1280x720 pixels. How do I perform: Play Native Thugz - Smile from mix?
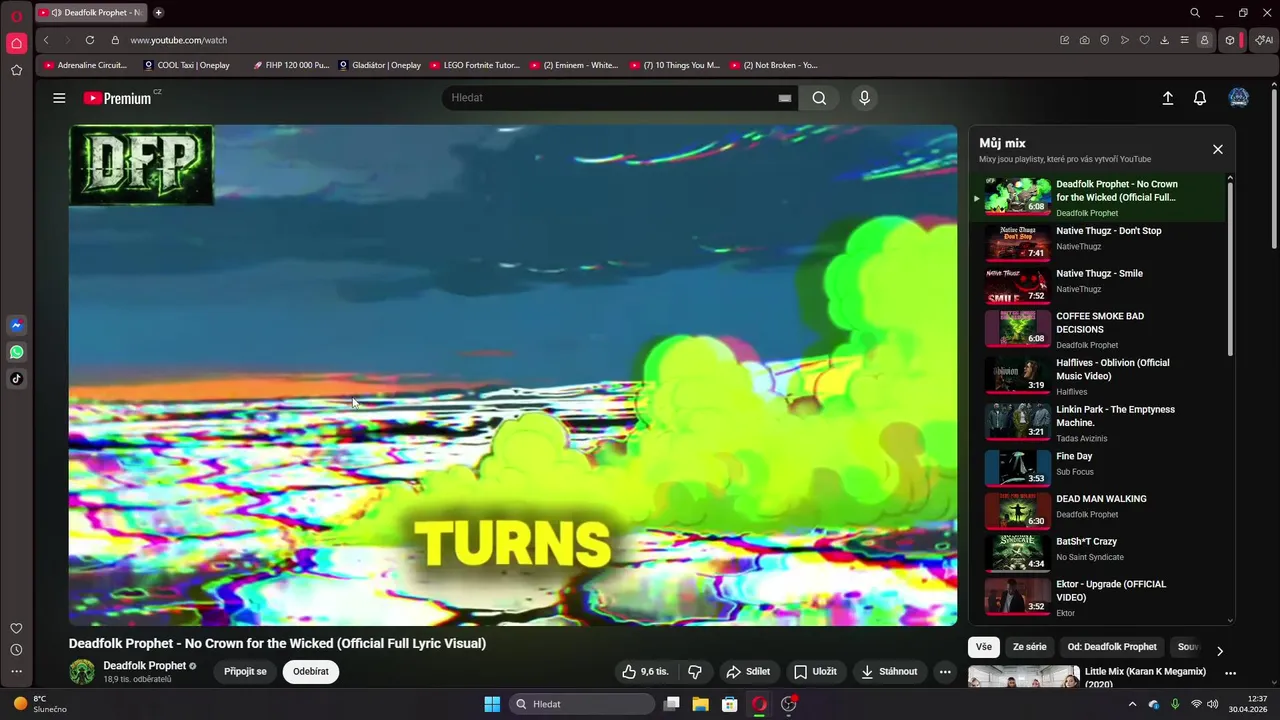[1097, 284]
